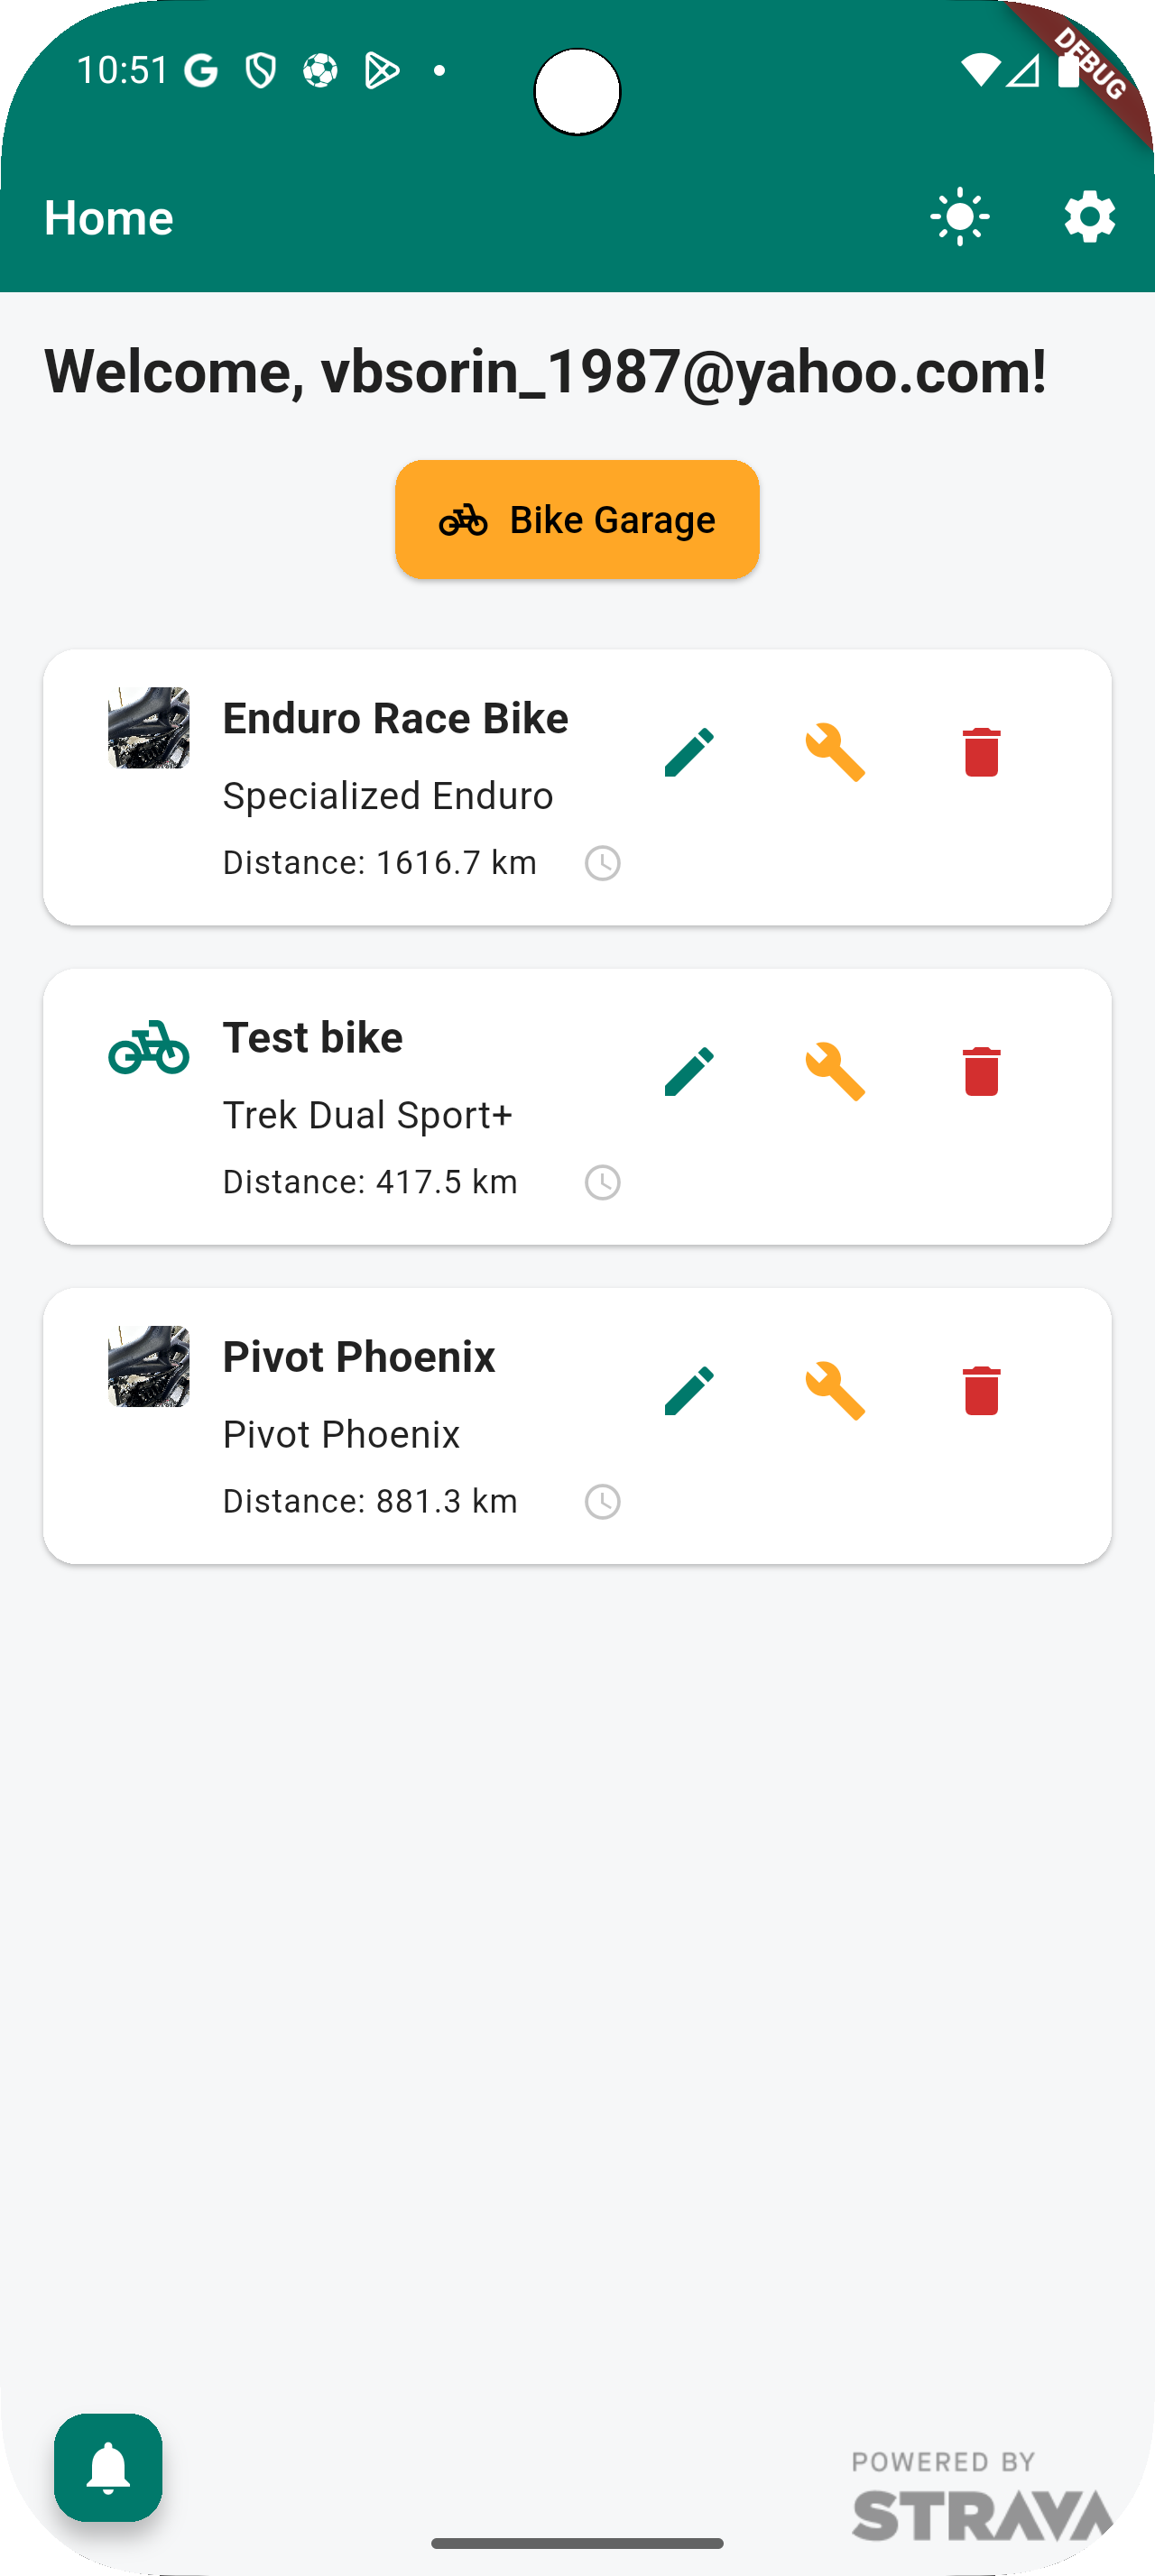Edit the Enduro Race Bike entry
Viewport: 1155px width, 2576px height.
[x=689, y=752]
